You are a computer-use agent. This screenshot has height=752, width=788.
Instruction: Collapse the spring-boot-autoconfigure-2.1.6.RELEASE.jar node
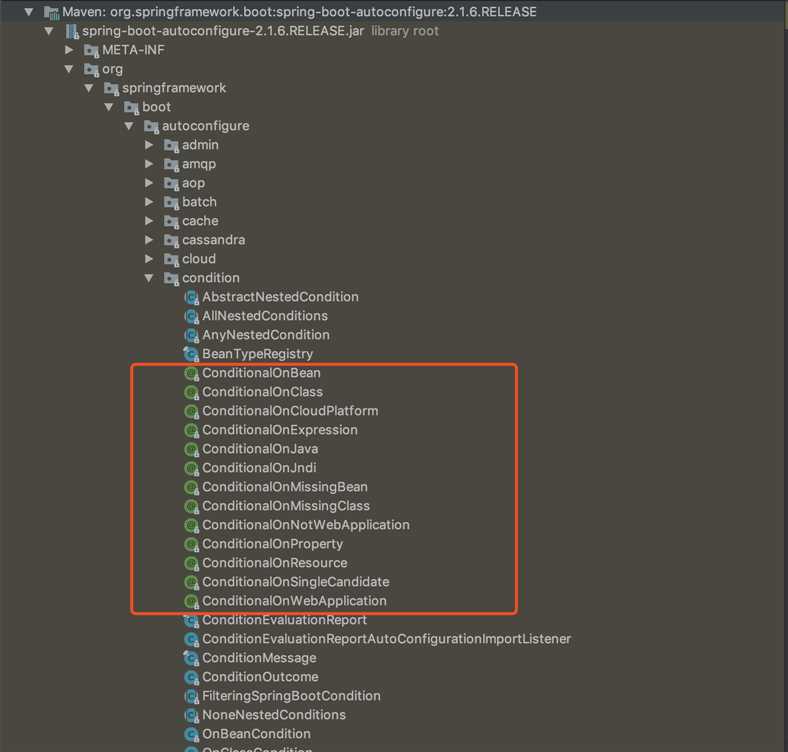(x=49, y=31)
